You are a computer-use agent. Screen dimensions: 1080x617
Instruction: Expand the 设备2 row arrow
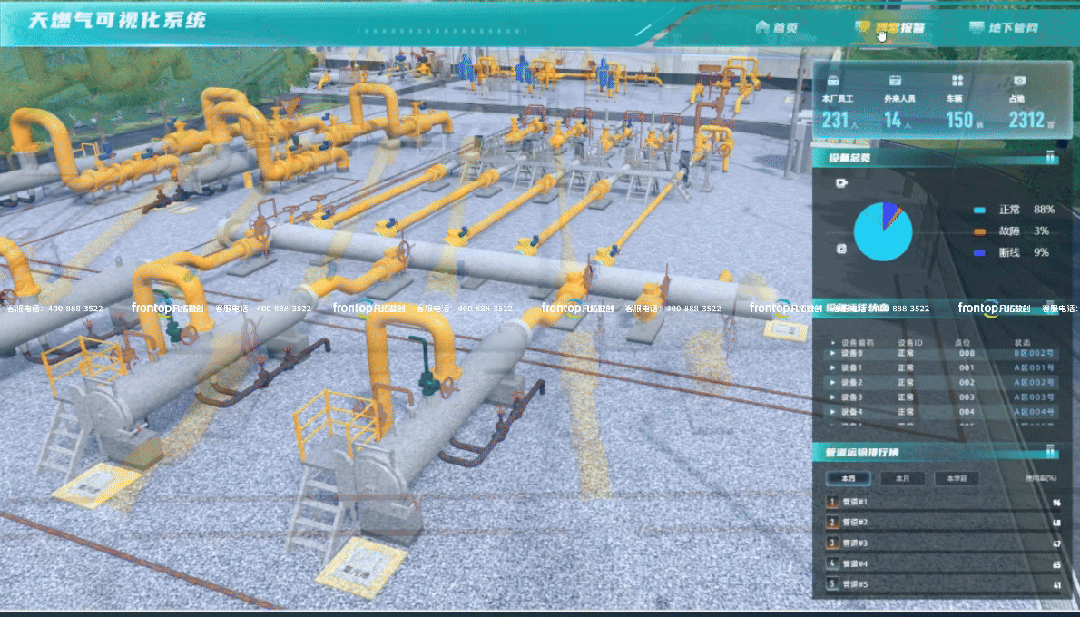point(832,382)
